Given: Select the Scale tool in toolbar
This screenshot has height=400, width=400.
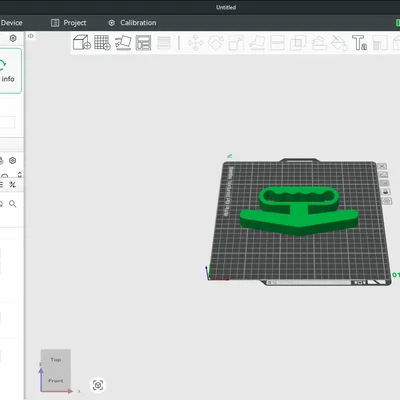Looking at the screenshot, I should pos(236,43).
